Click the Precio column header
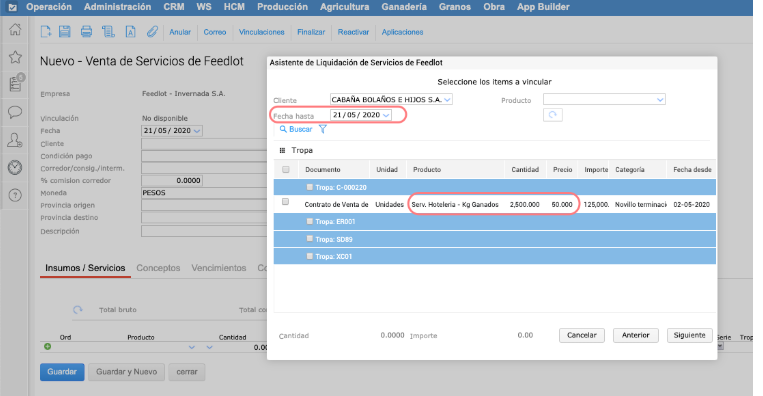763x396 pixels. 563,169
